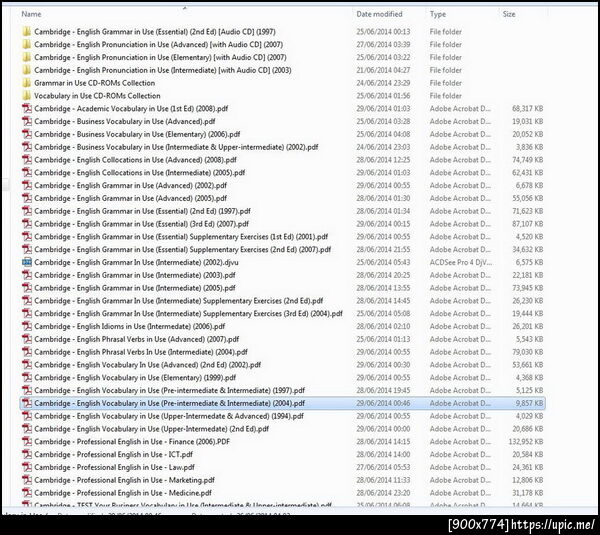Click PDF icon of English Collocations in Use (Intermediate)
This screenshot has height=535, width=600.
coord(27,173)
